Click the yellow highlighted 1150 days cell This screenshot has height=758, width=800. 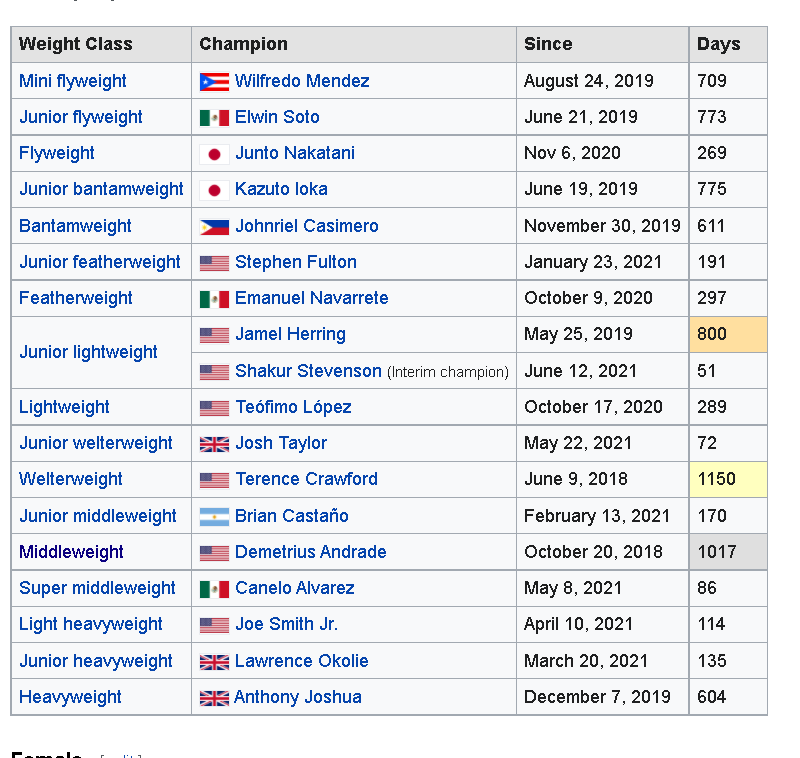[727, 479]
